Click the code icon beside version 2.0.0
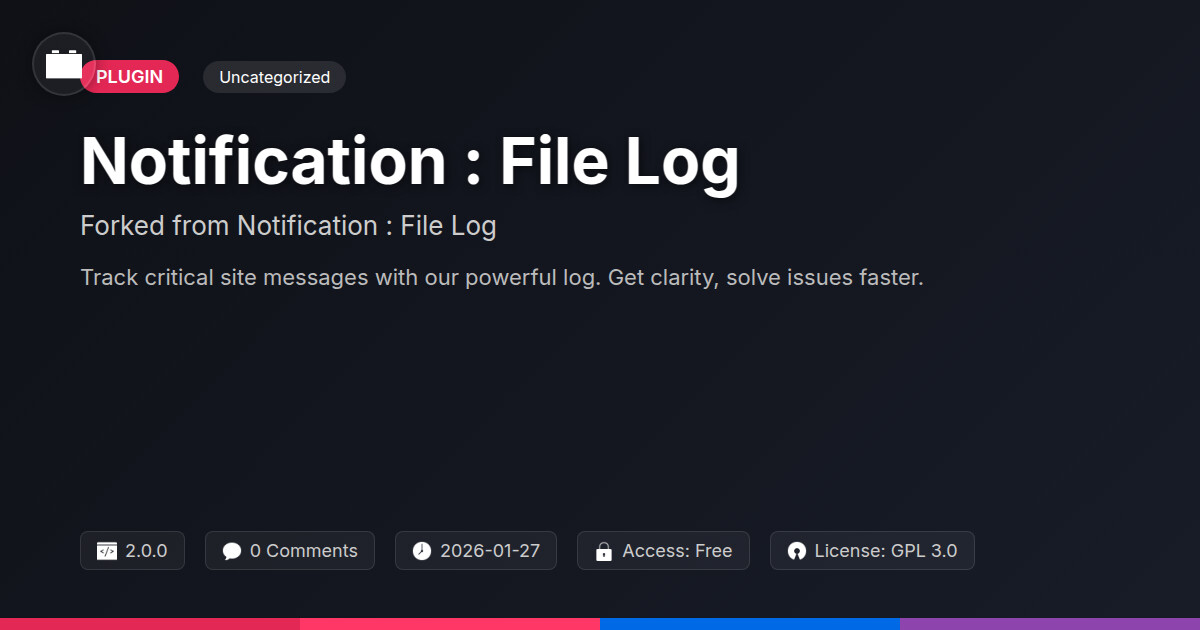1200x630 pixels. click(107, 551)
